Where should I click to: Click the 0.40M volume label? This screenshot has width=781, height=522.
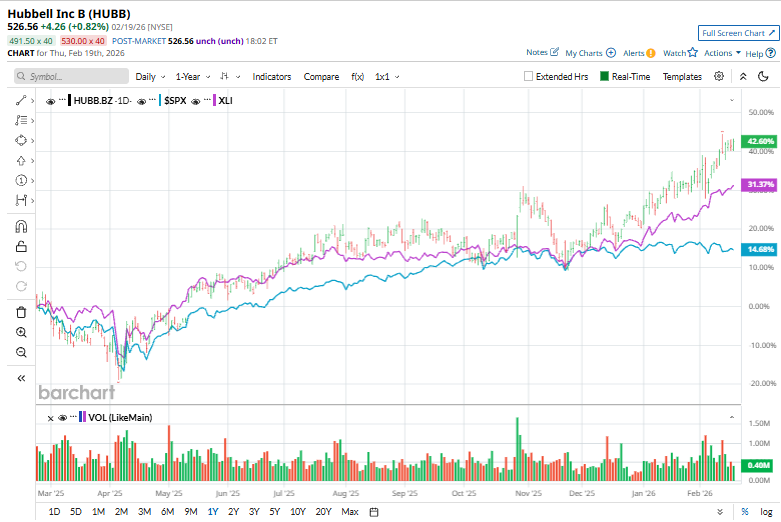click(x=758, y=465)
